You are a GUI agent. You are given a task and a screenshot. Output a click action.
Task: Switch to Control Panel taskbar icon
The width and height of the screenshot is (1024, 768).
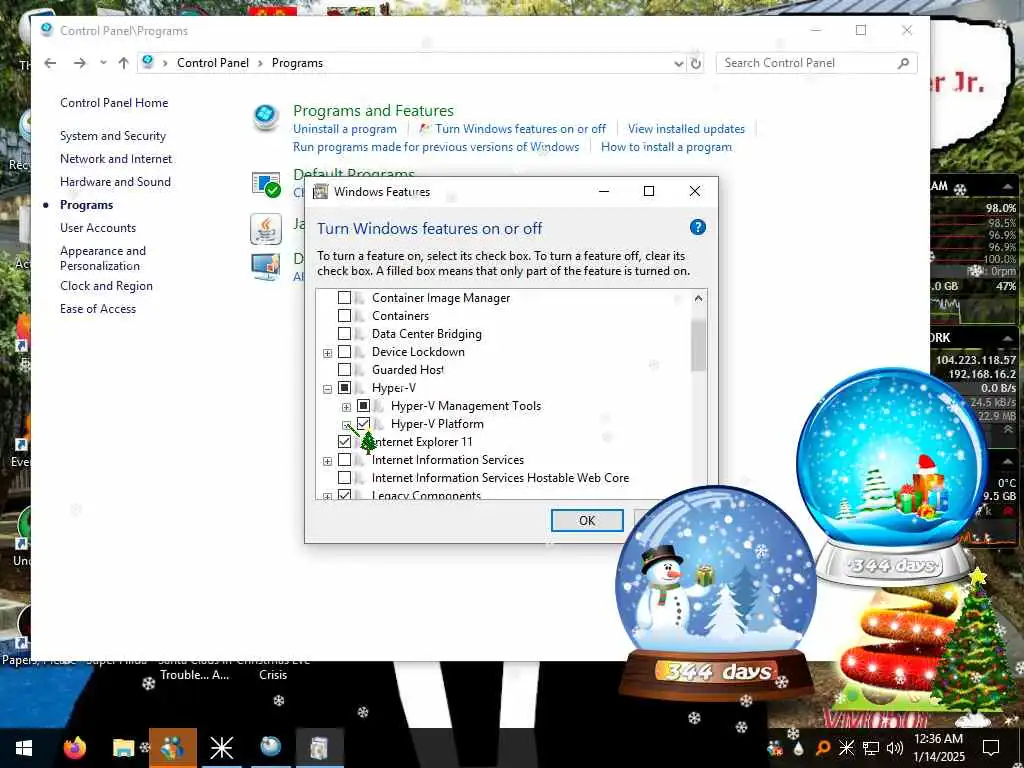pos(270,747)
